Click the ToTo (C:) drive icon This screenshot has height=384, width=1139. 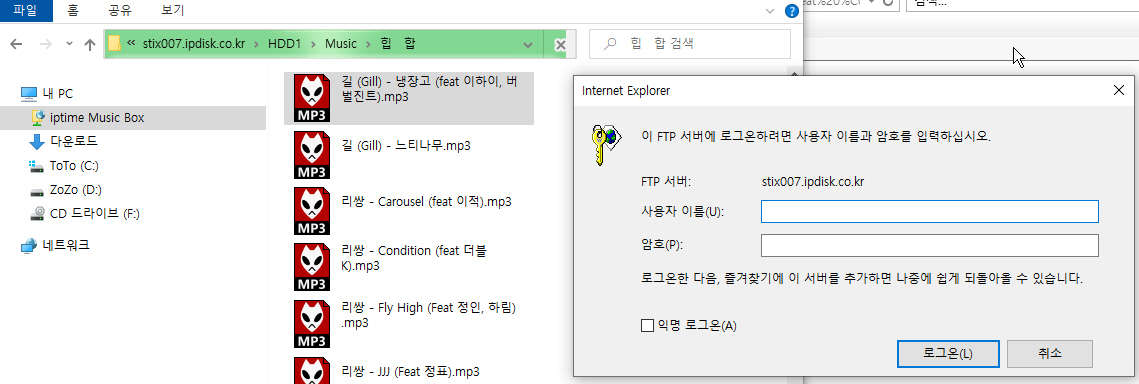coord(37,166)
